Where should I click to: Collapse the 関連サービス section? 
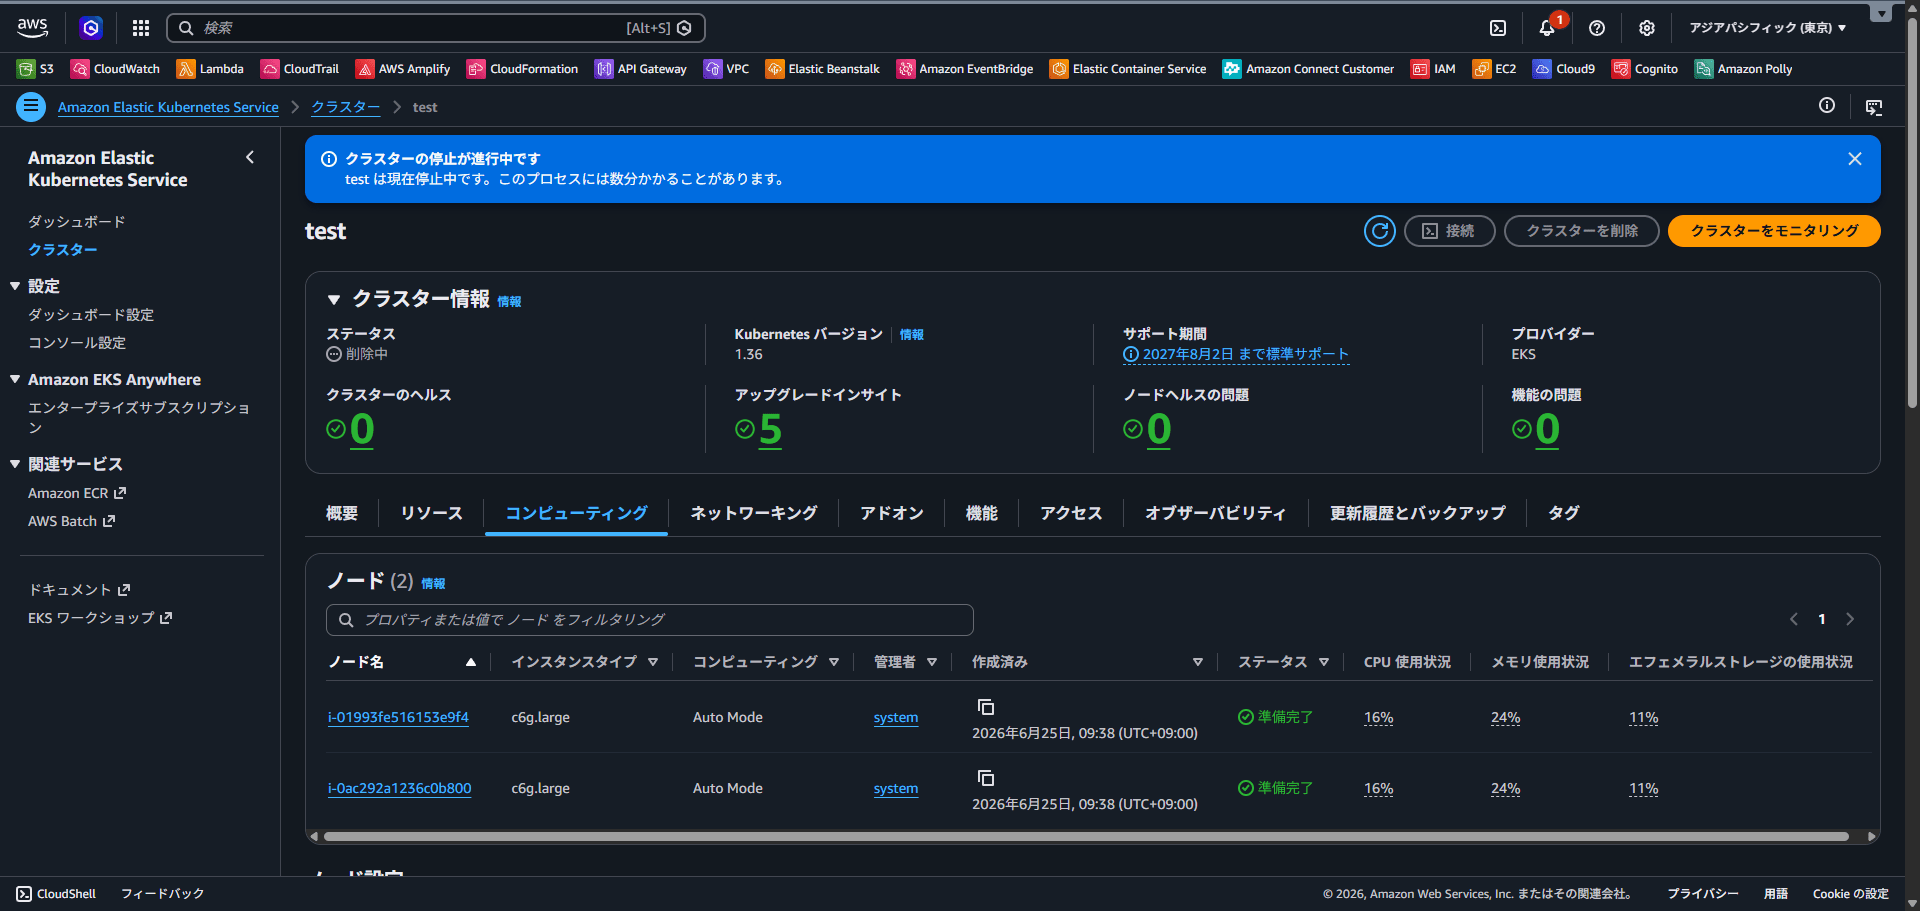point(15,464)
